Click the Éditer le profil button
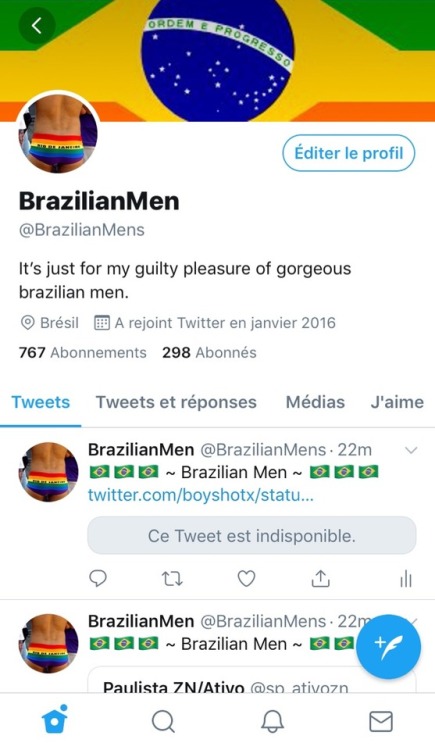Image resolution: width=435 pixels, height=750 pixels. tap(349, 153)
